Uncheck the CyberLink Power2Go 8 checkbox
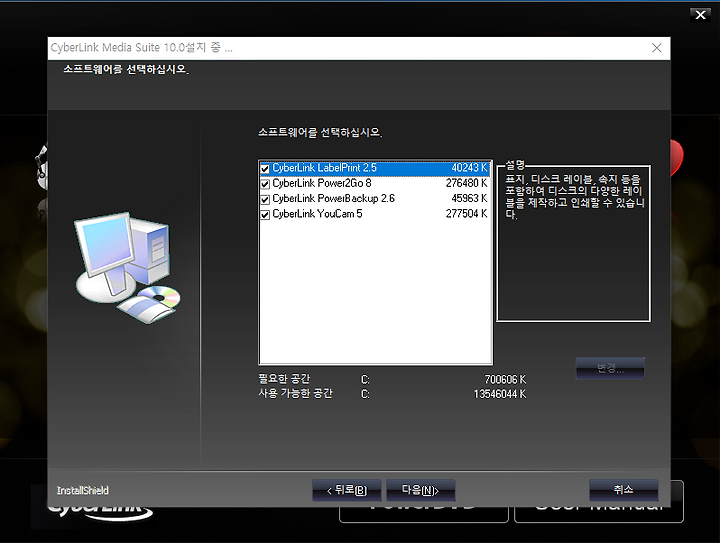The image size is (720, 543). tap(265, 184)
